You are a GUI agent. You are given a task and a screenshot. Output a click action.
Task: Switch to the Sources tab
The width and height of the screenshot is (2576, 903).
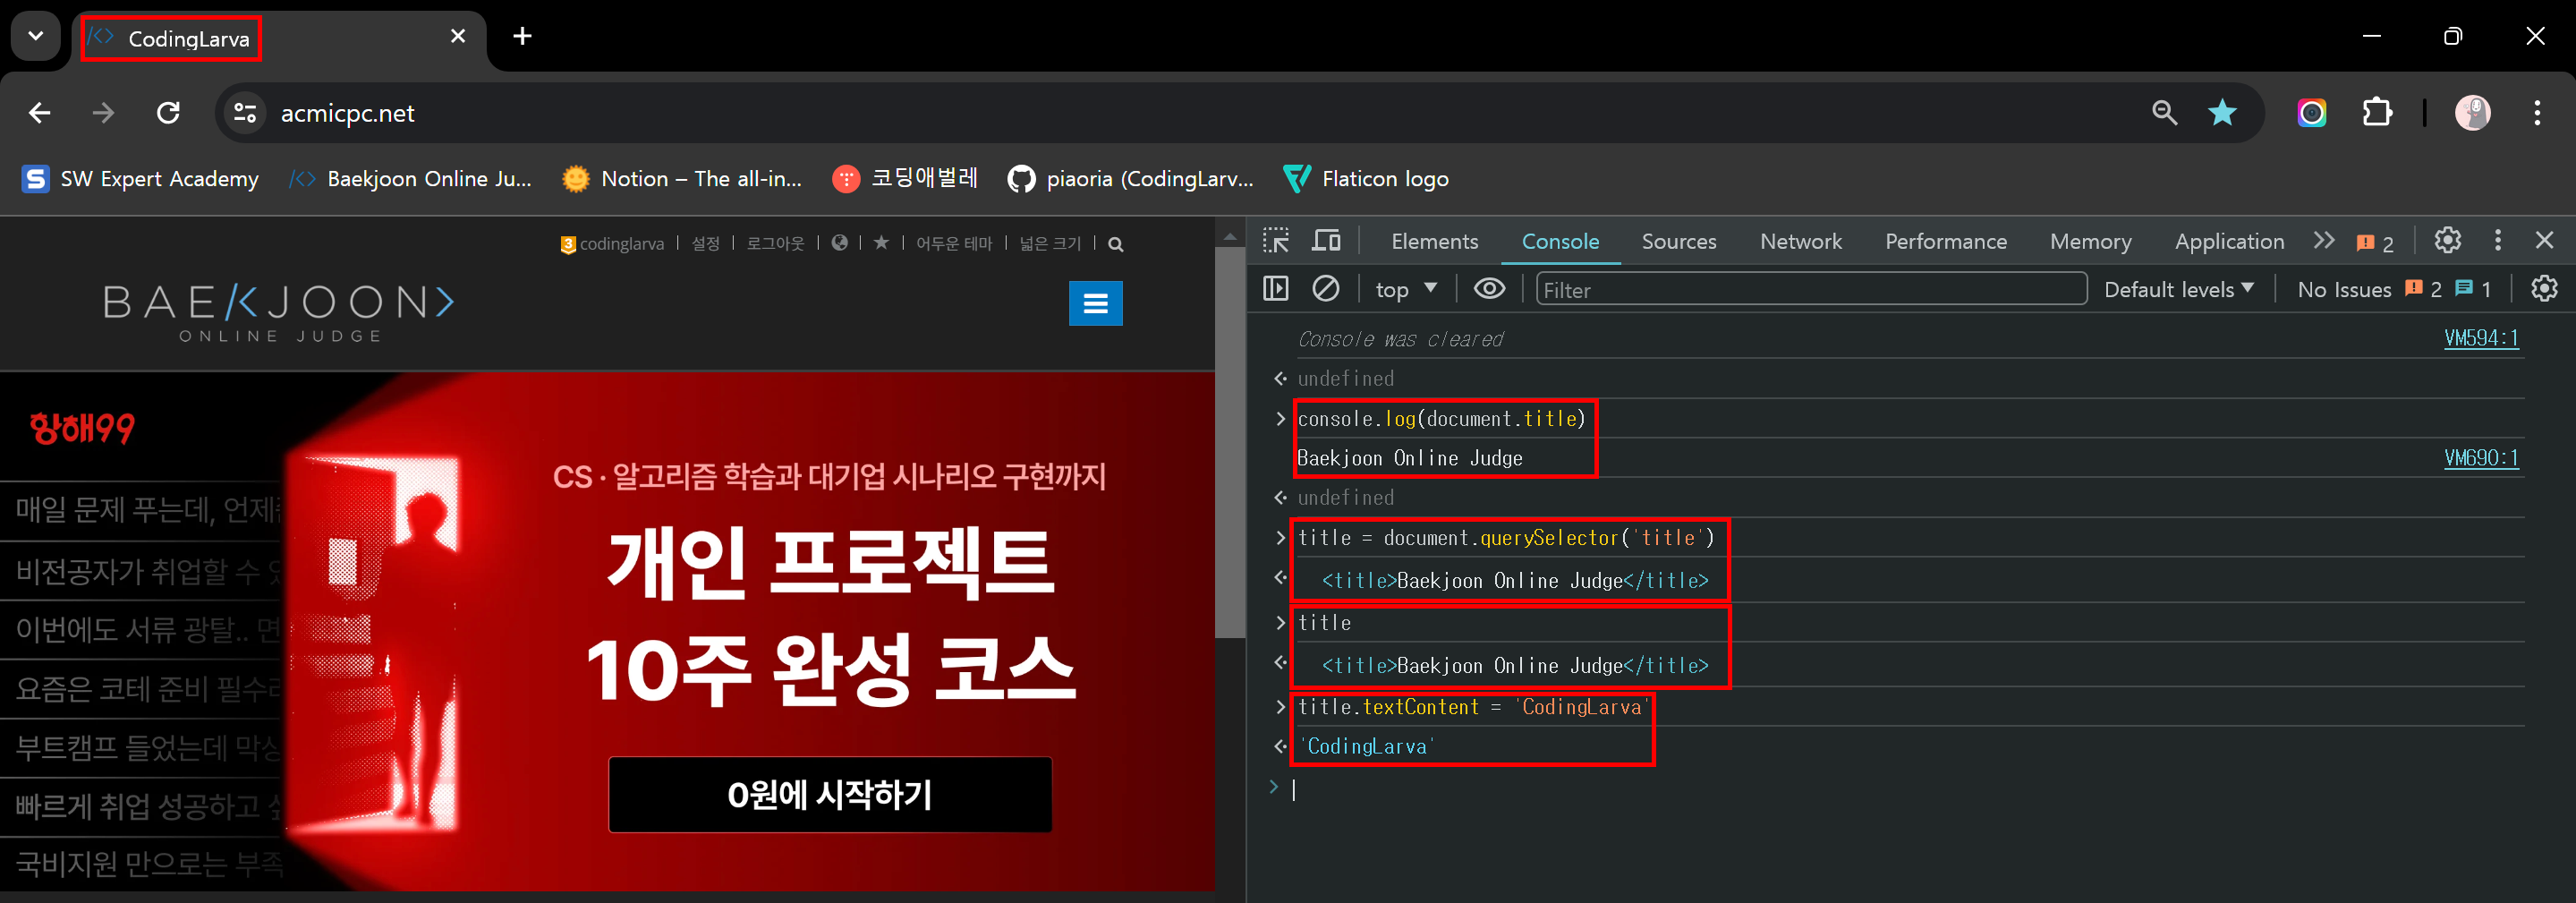pos(1679,242)
